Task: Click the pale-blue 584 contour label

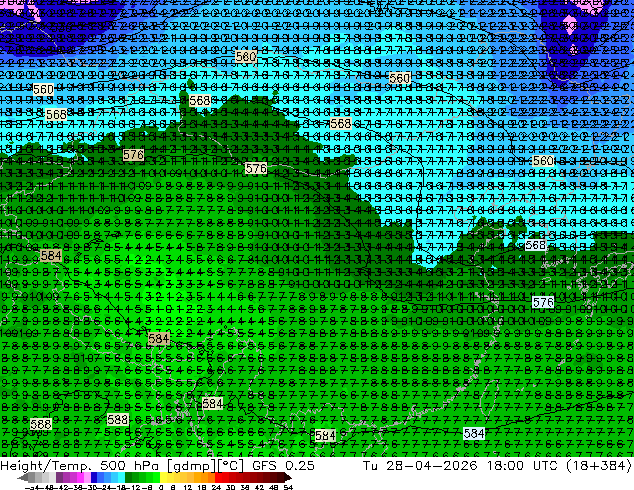Action: 473,434
